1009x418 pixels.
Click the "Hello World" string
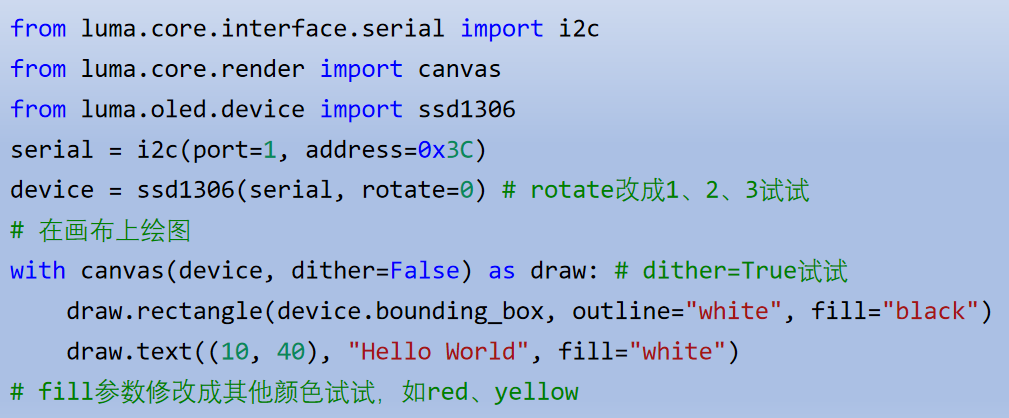[438, 352]
